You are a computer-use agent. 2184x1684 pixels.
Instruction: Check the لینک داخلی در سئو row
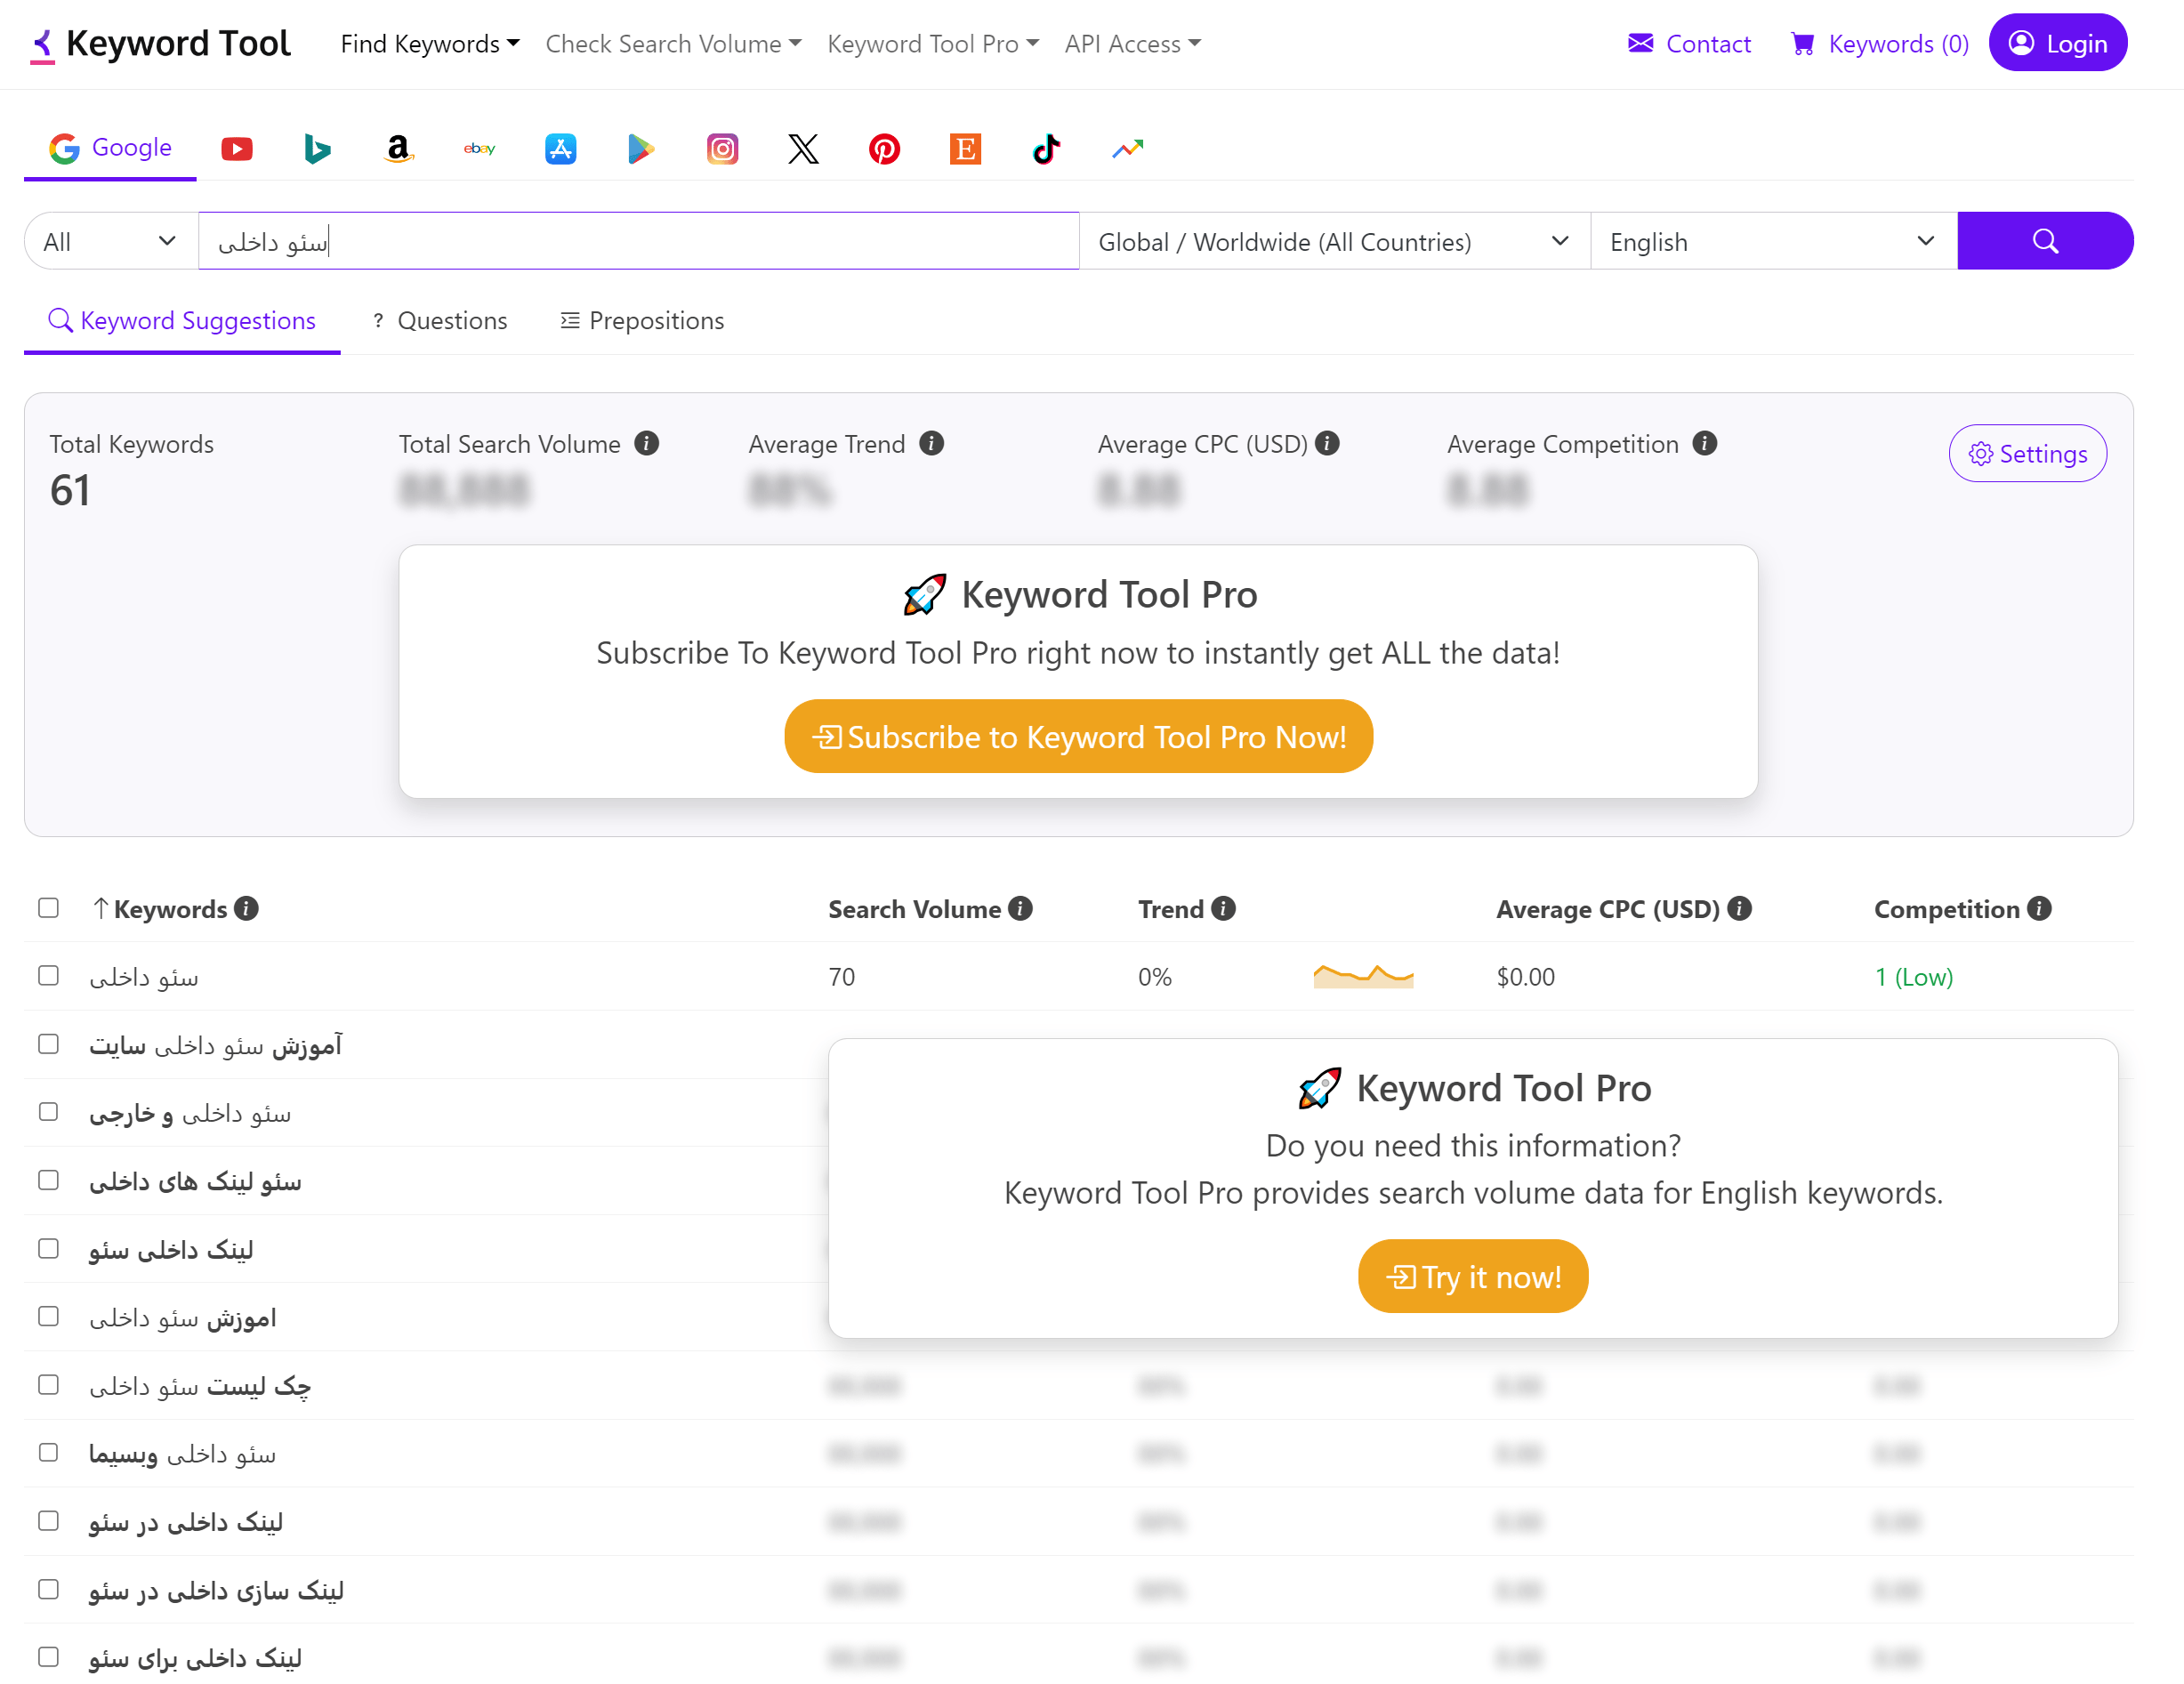click(48, 1521)
